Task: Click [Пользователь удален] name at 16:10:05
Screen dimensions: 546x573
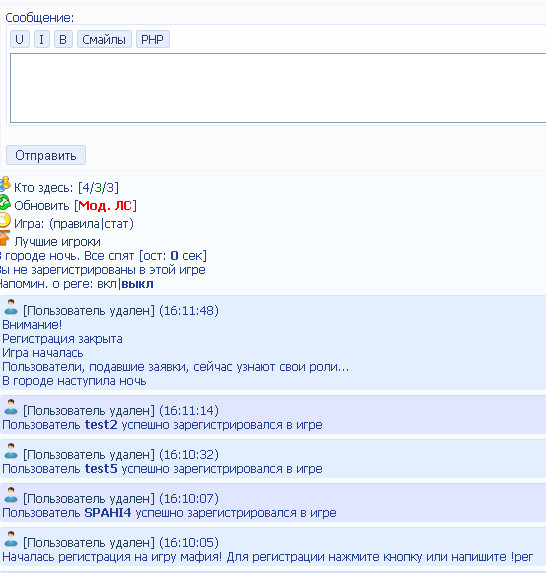Action: click(89, 543)
